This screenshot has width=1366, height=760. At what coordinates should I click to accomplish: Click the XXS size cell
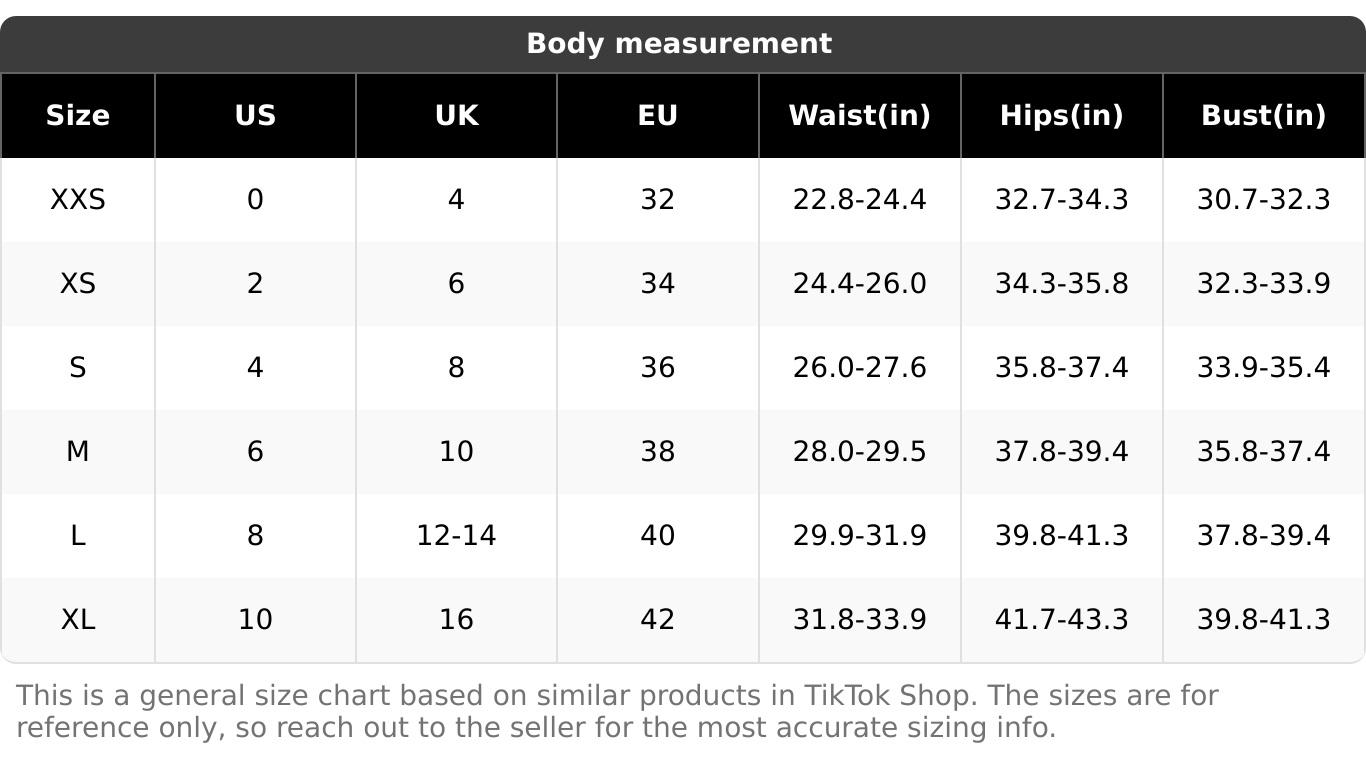[x=77, y=200]
